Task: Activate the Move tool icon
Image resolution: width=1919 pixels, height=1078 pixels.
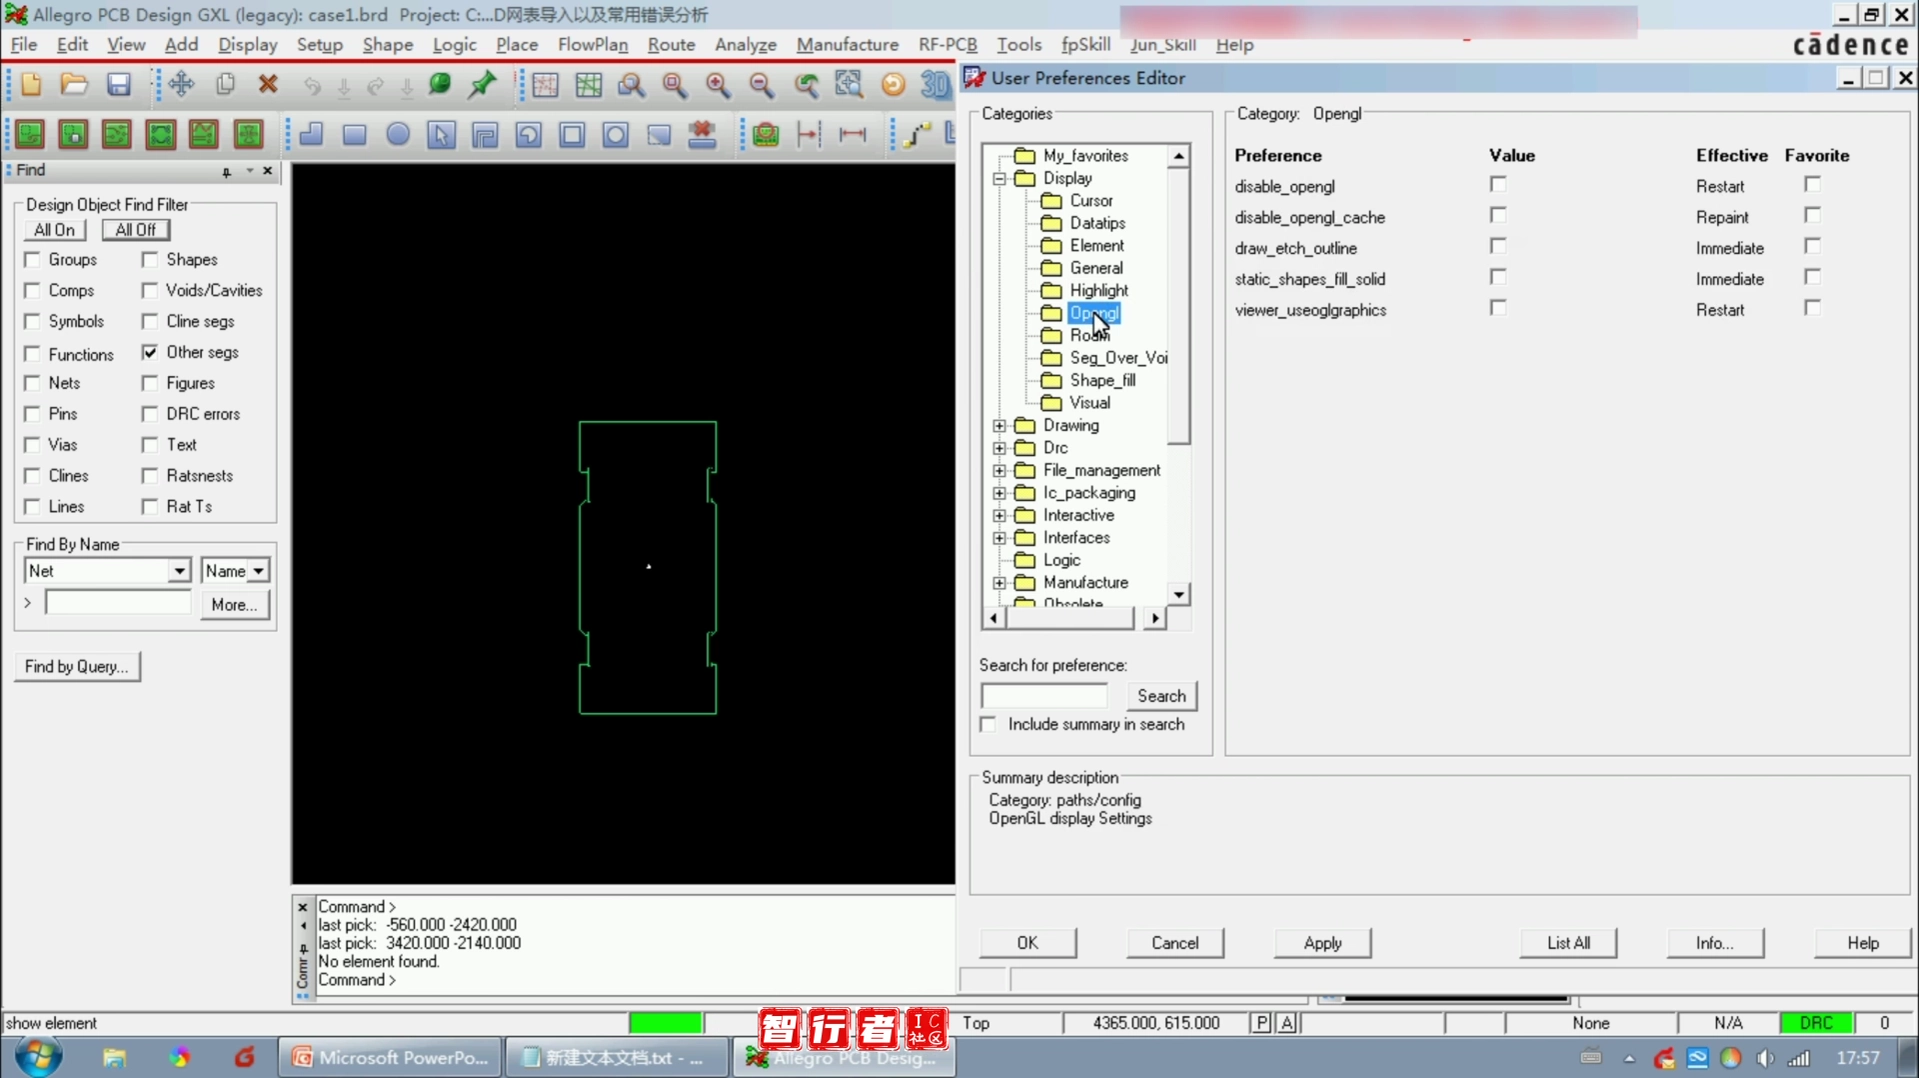Action: pos(181,85)
